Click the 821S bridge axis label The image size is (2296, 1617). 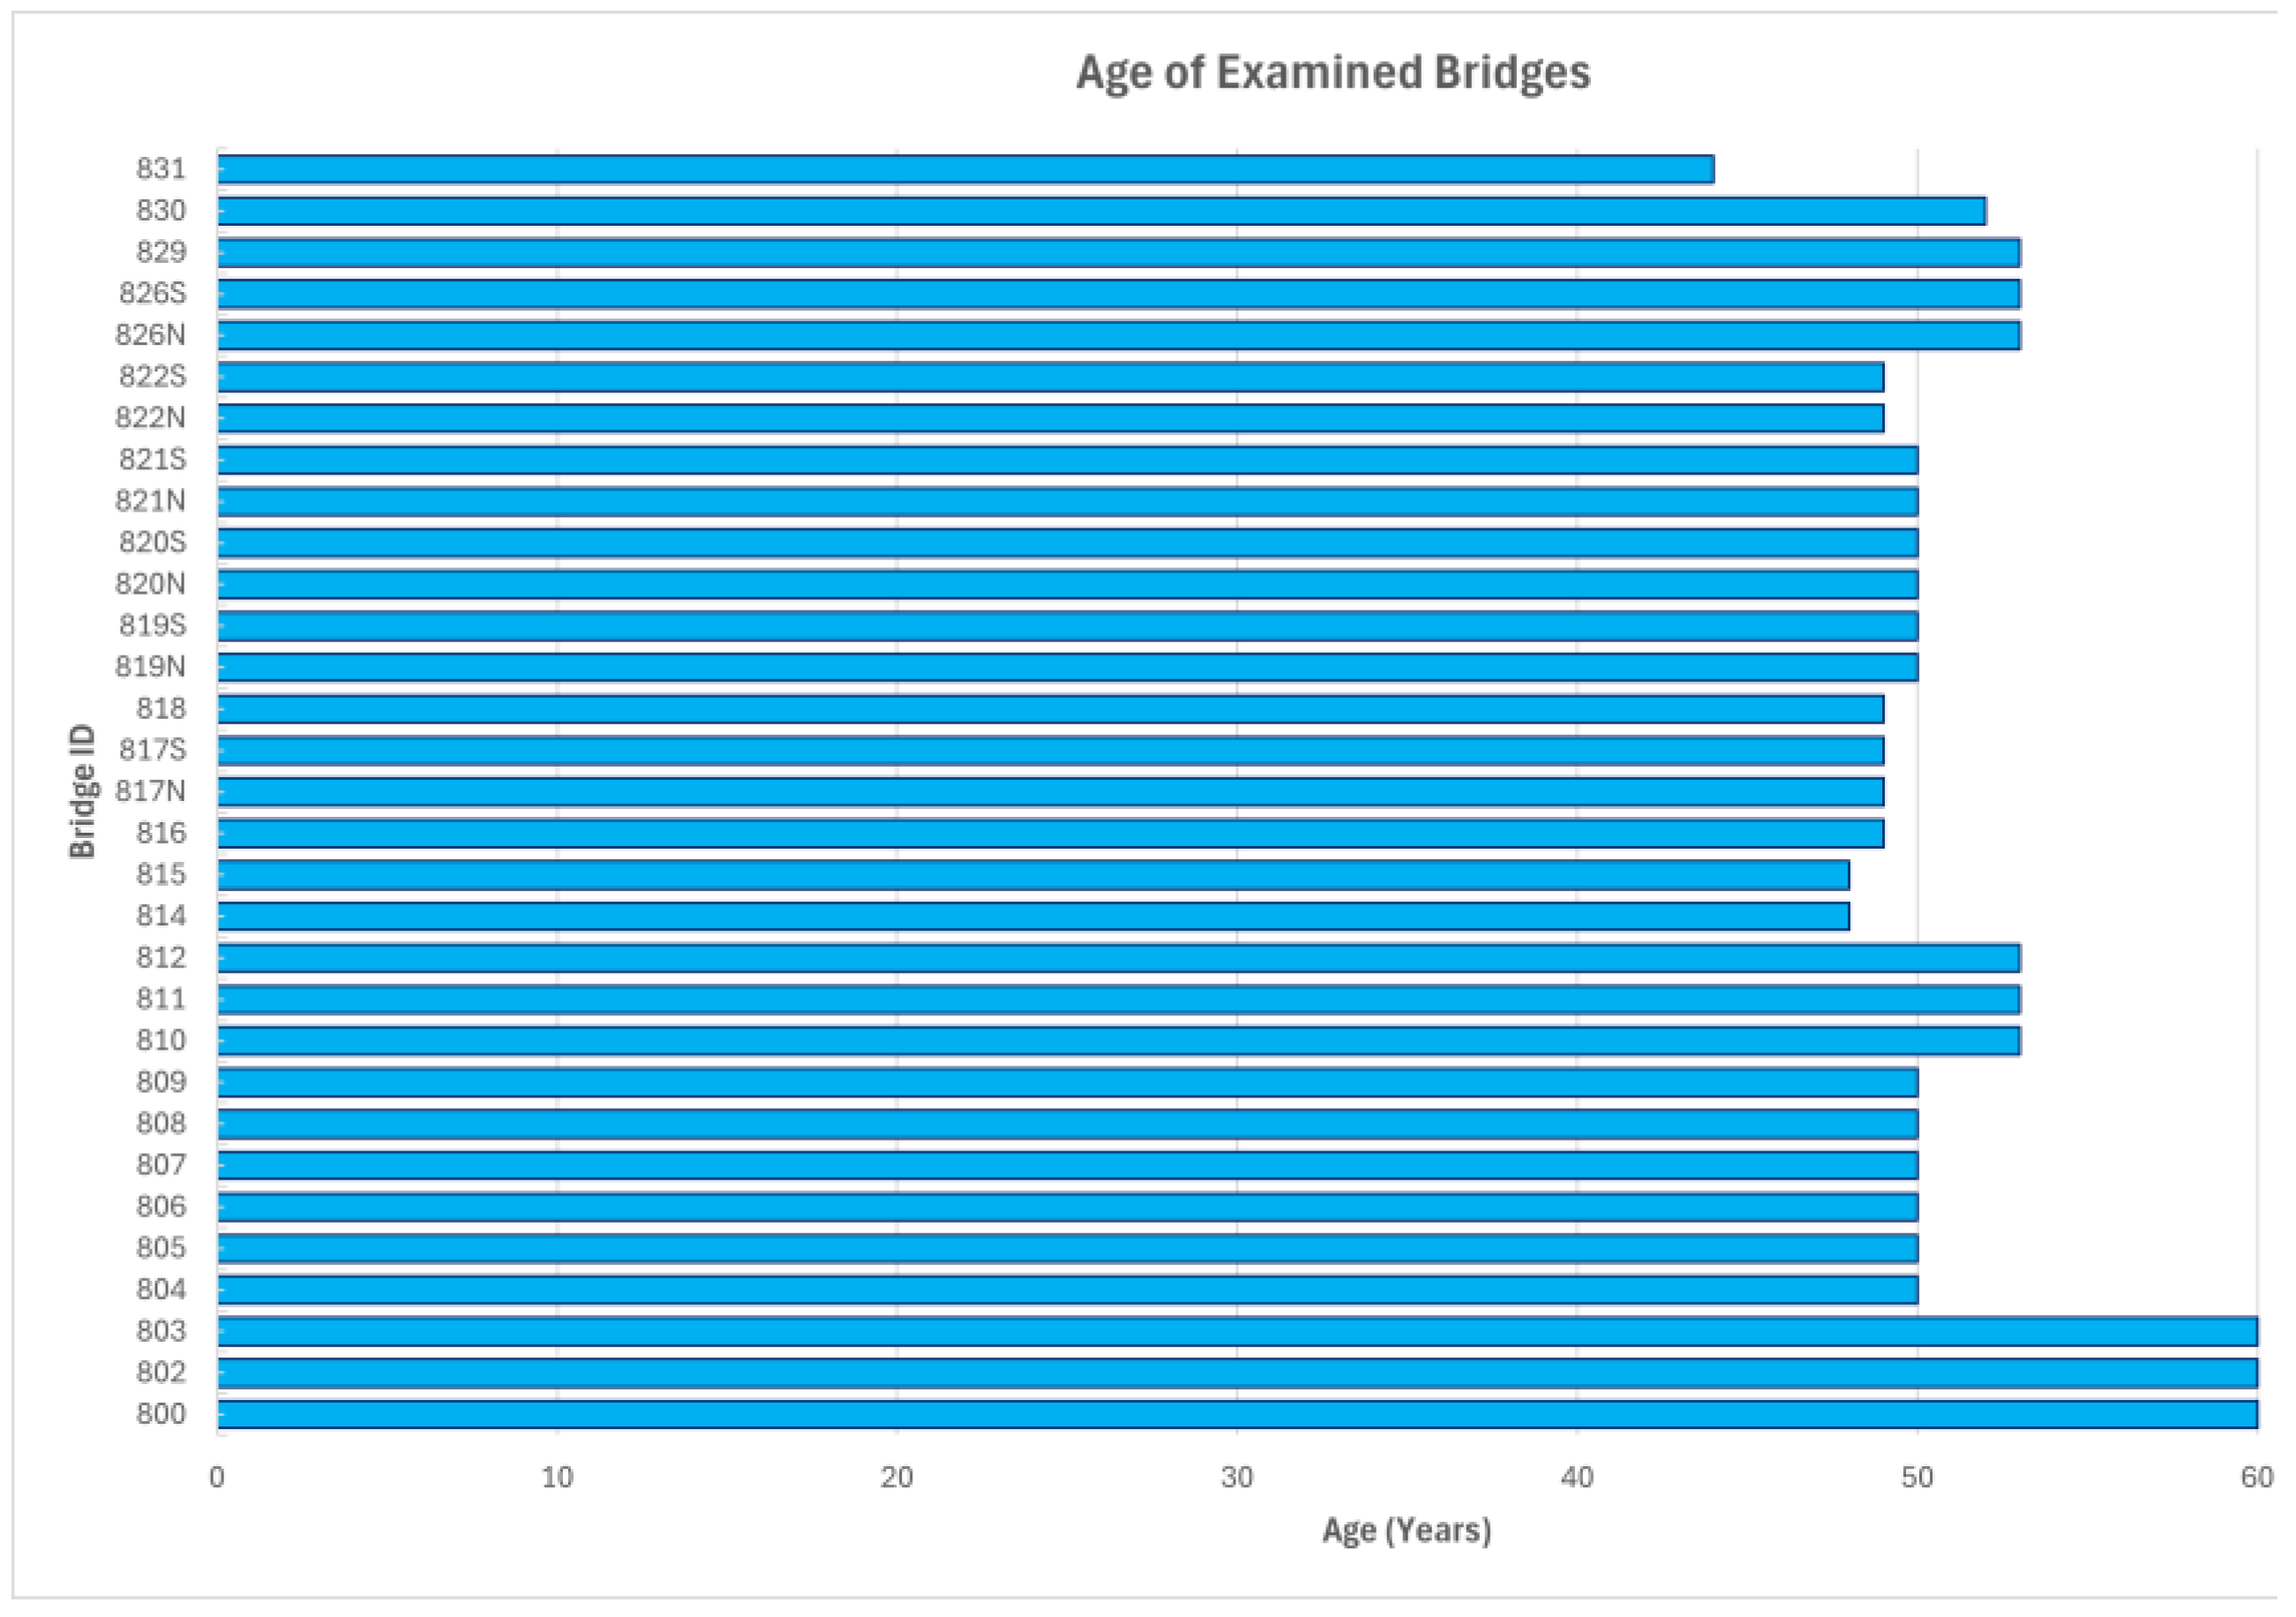point(152,460)
